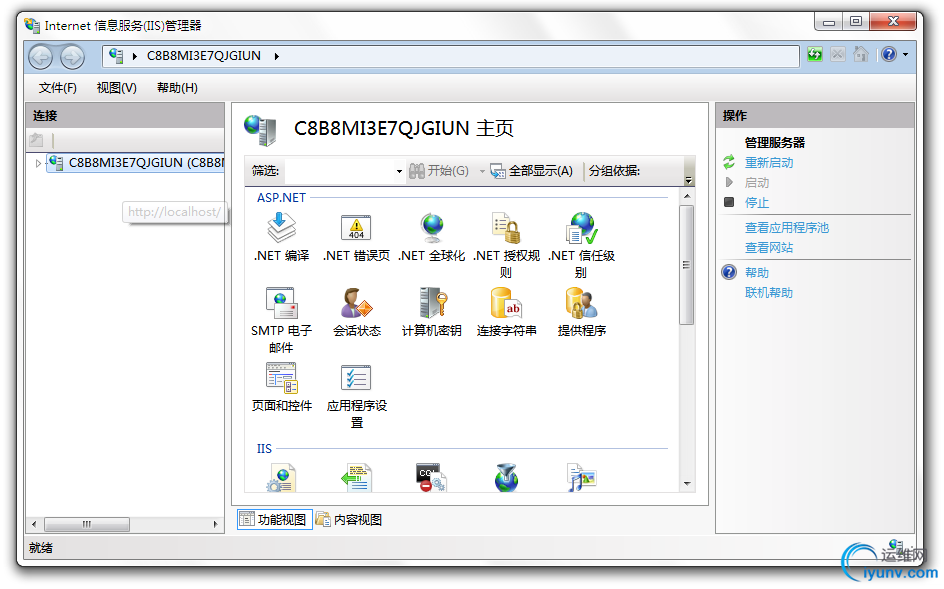Click the IIS icon with green arrow document

(x=356, y=478)
